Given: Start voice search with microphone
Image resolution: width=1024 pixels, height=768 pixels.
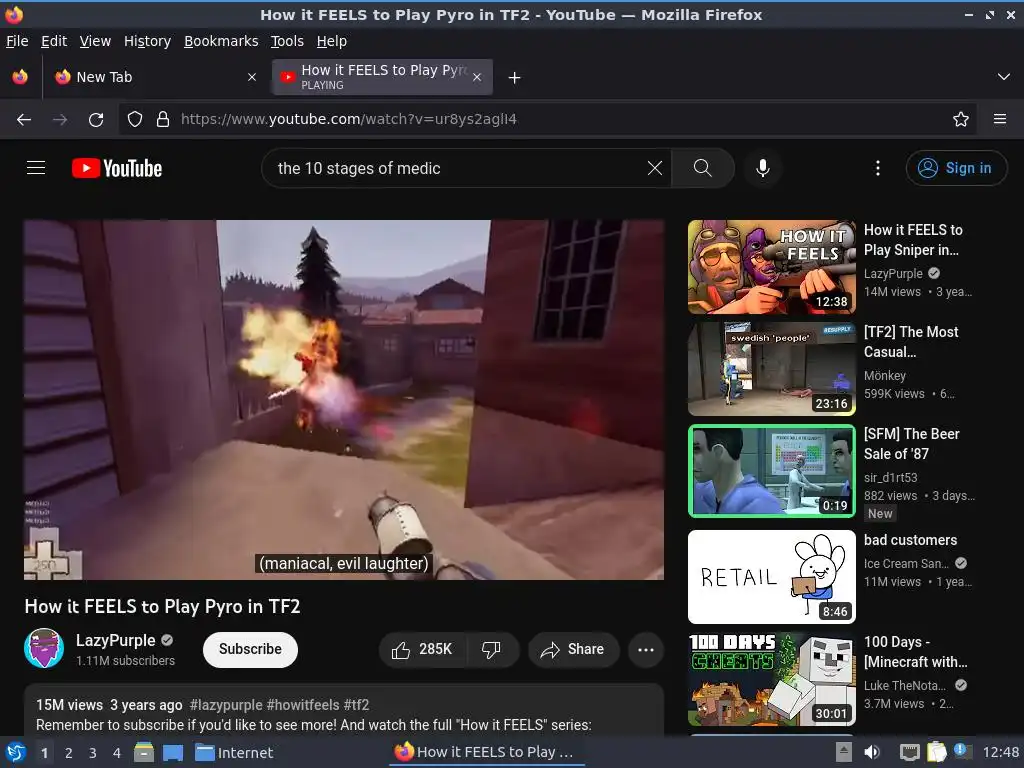Looking at the screenshot, I should pos(762,168).
